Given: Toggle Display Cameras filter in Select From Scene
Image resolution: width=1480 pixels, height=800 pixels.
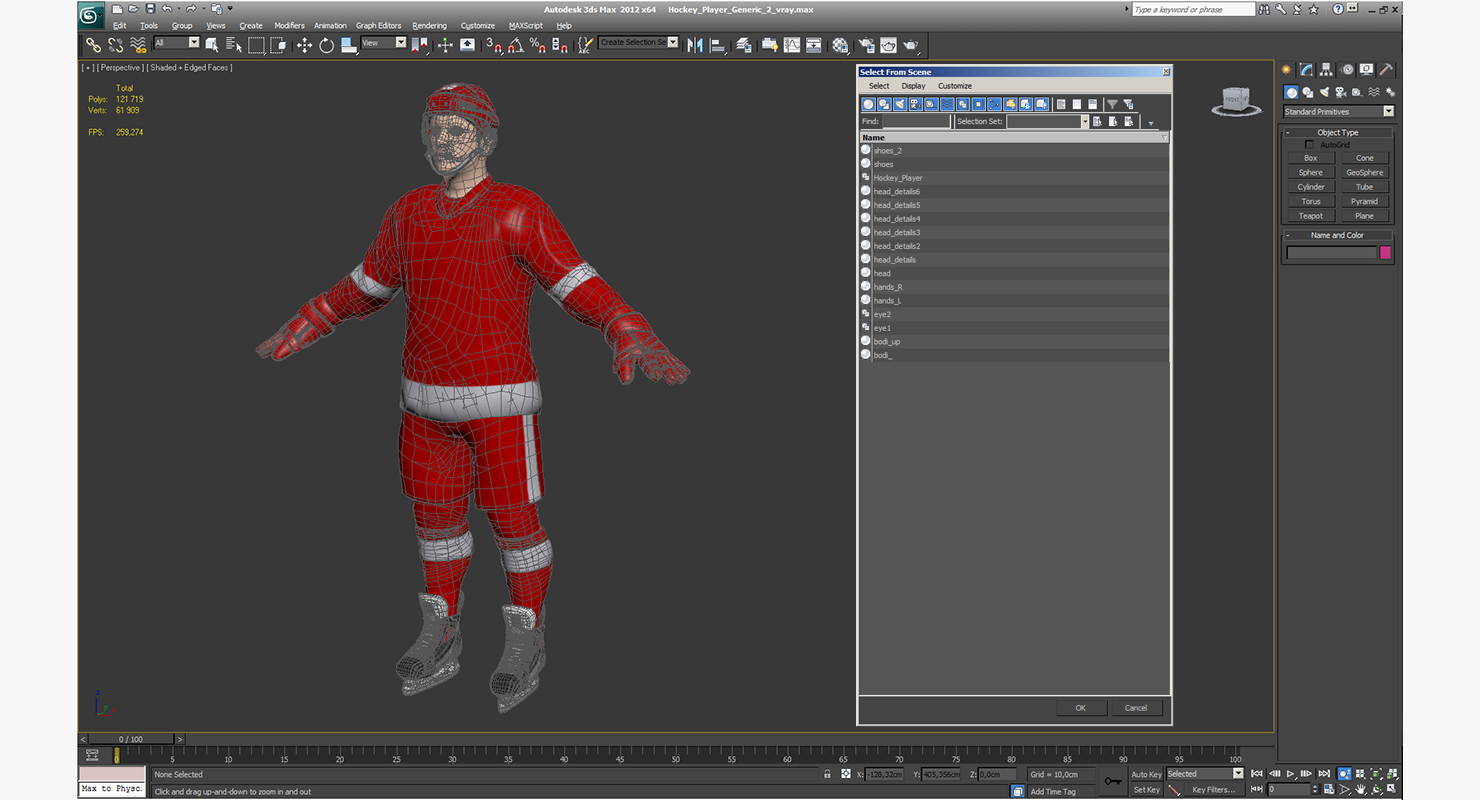Looking at the screenshot, I should [x=915, y=104].
